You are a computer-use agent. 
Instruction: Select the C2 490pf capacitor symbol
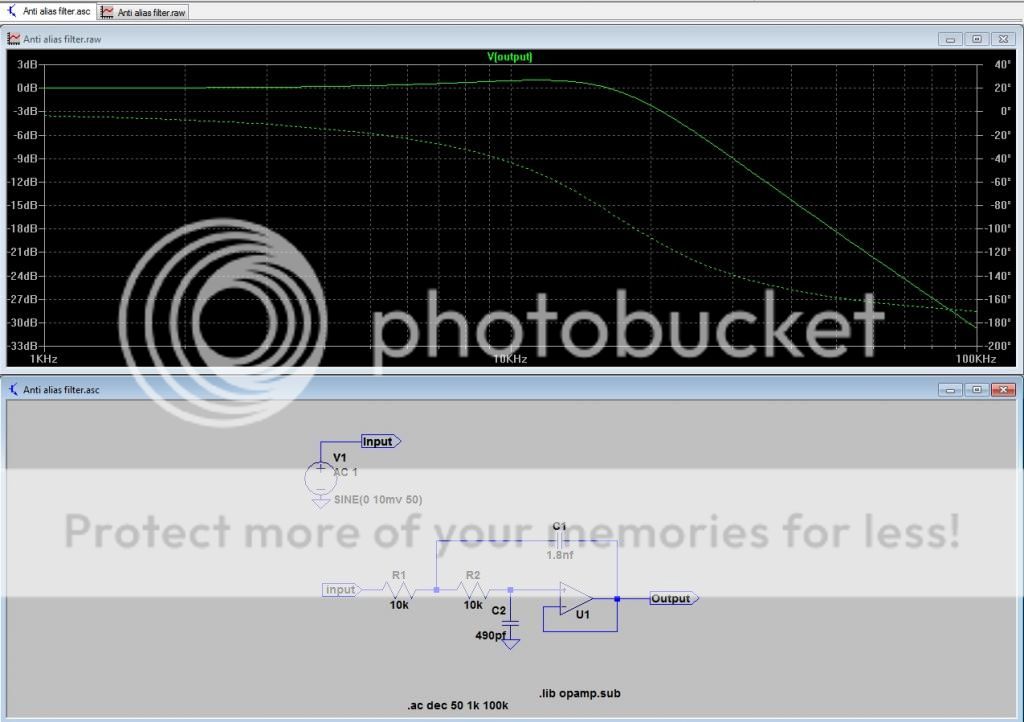click(x=511, y=622)
